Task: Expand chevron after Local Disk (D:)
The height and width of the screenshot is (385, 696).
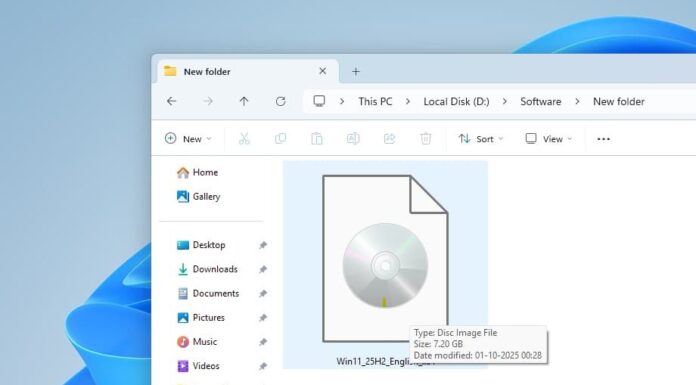Action: [x=505, y=101]
